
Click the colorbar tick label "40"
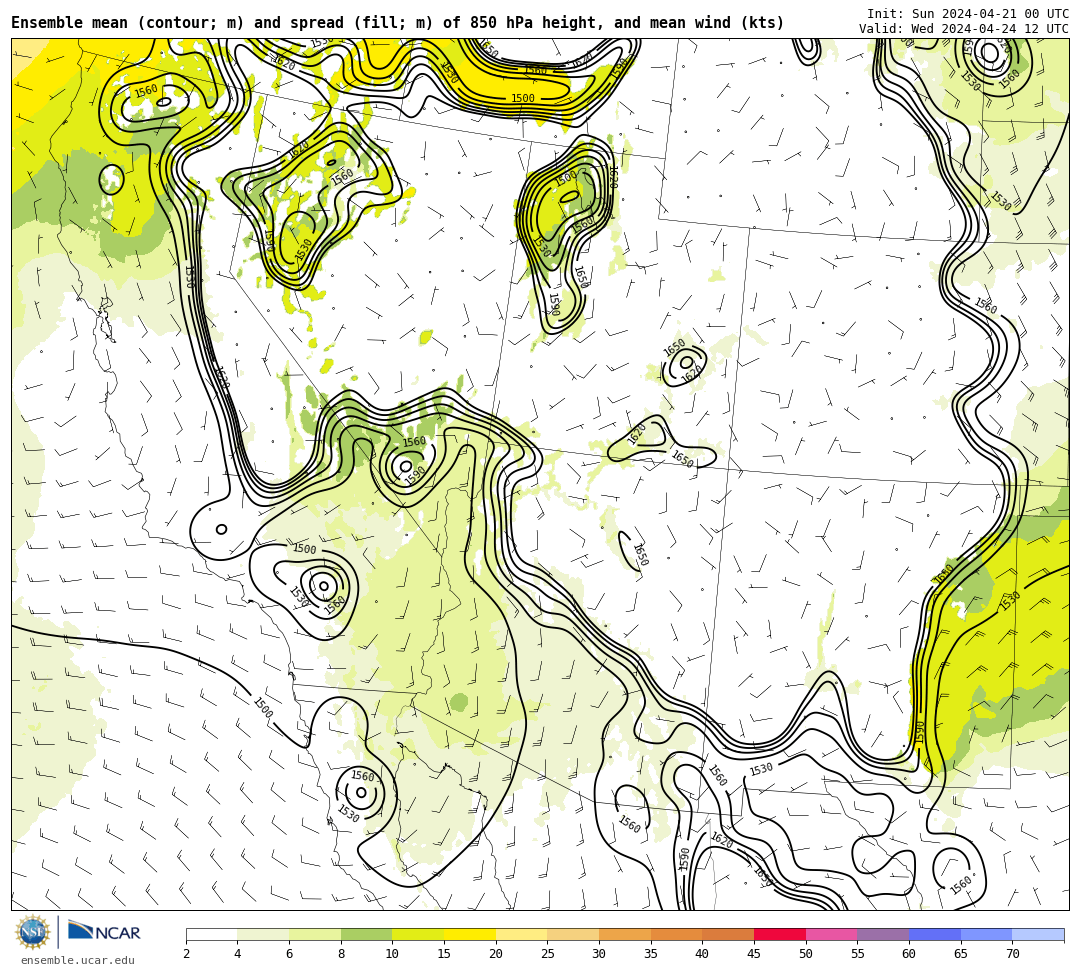point(703,954)
